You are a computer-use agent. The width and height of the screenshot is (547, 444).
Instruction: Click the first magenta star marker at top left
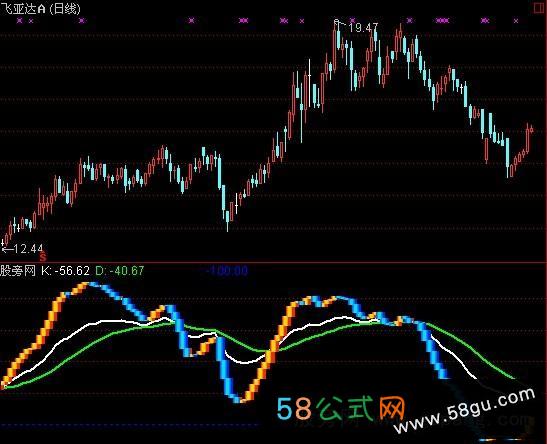20,21
